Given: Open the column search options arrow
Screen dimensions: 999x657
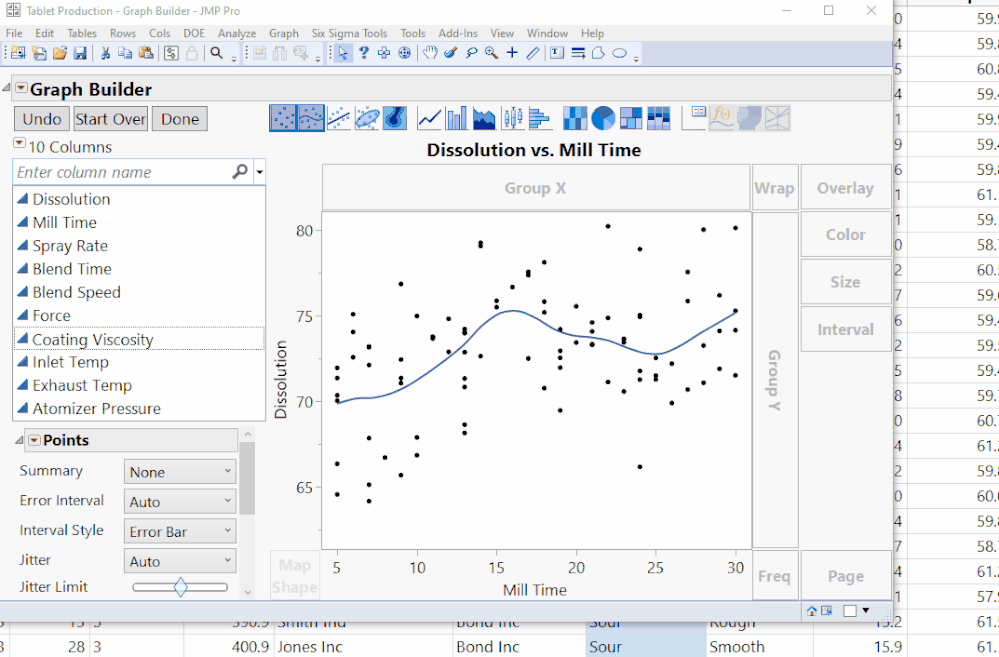Looking at the screenshot, I should click(x=259, y=172).
